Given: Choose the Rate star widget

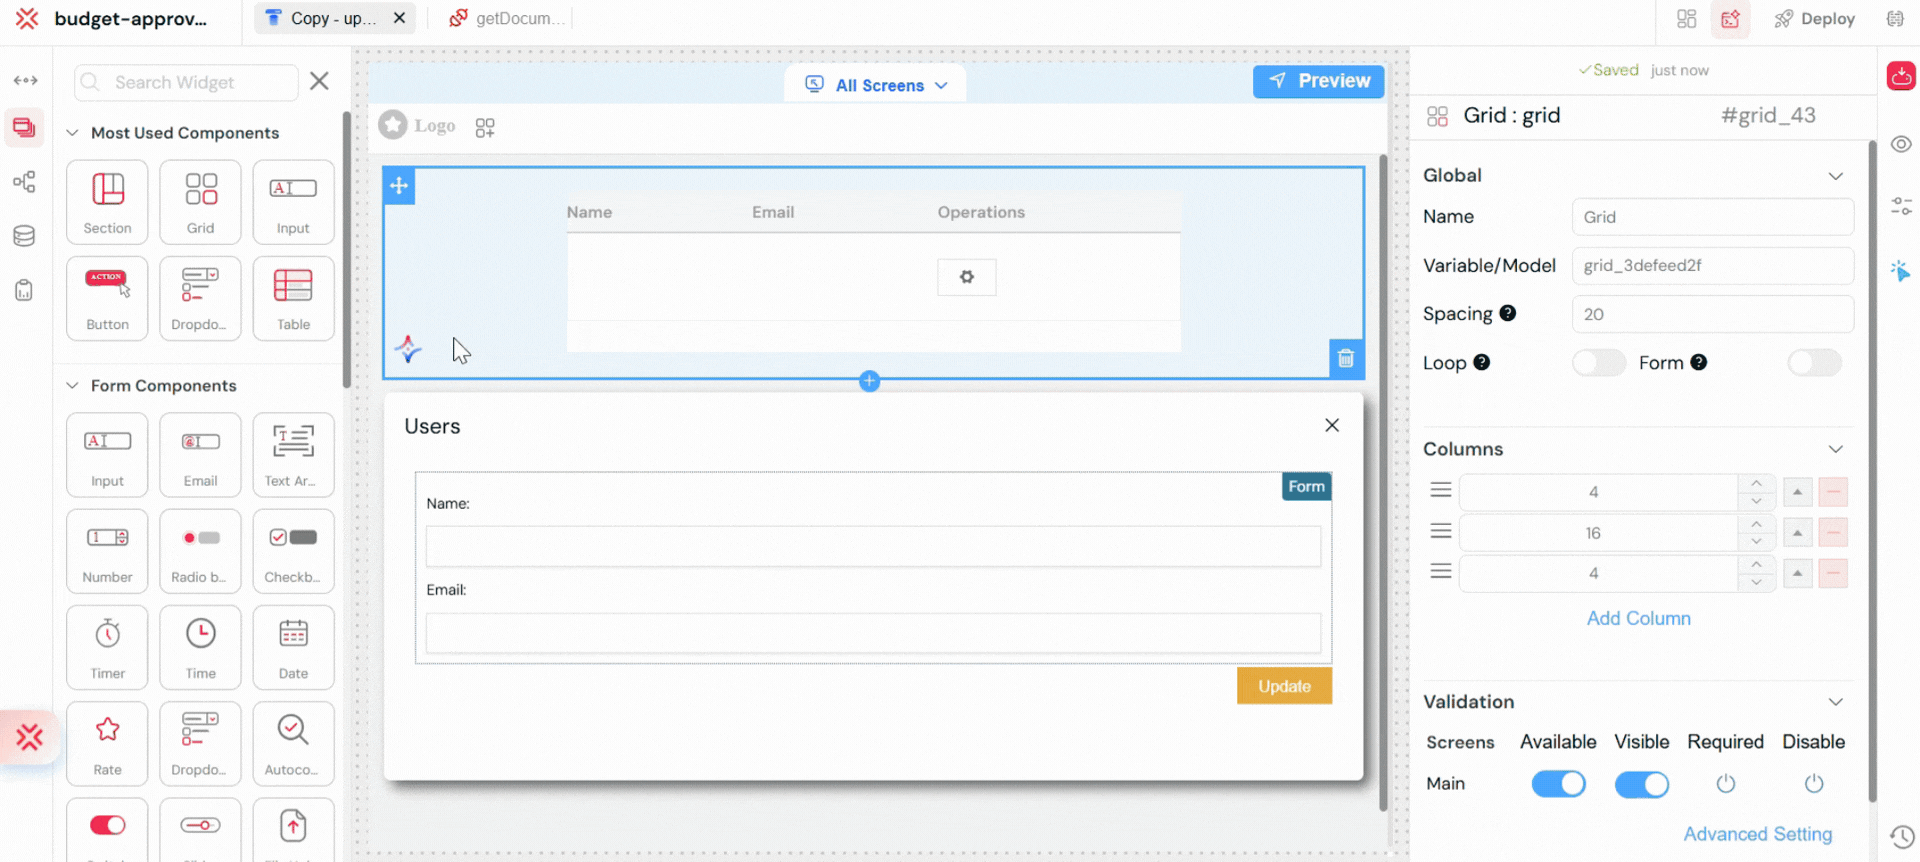Looking at the screenshot, I should pyautogui.click(x=107, y=743).
